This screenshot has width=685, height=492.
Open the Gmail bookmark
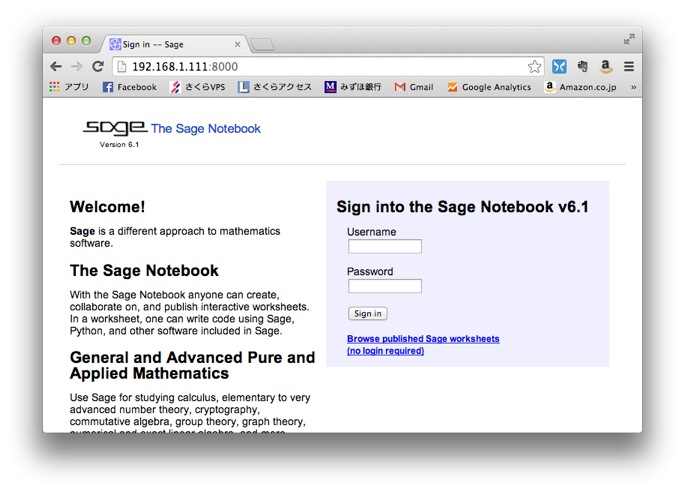pos(414,87)
